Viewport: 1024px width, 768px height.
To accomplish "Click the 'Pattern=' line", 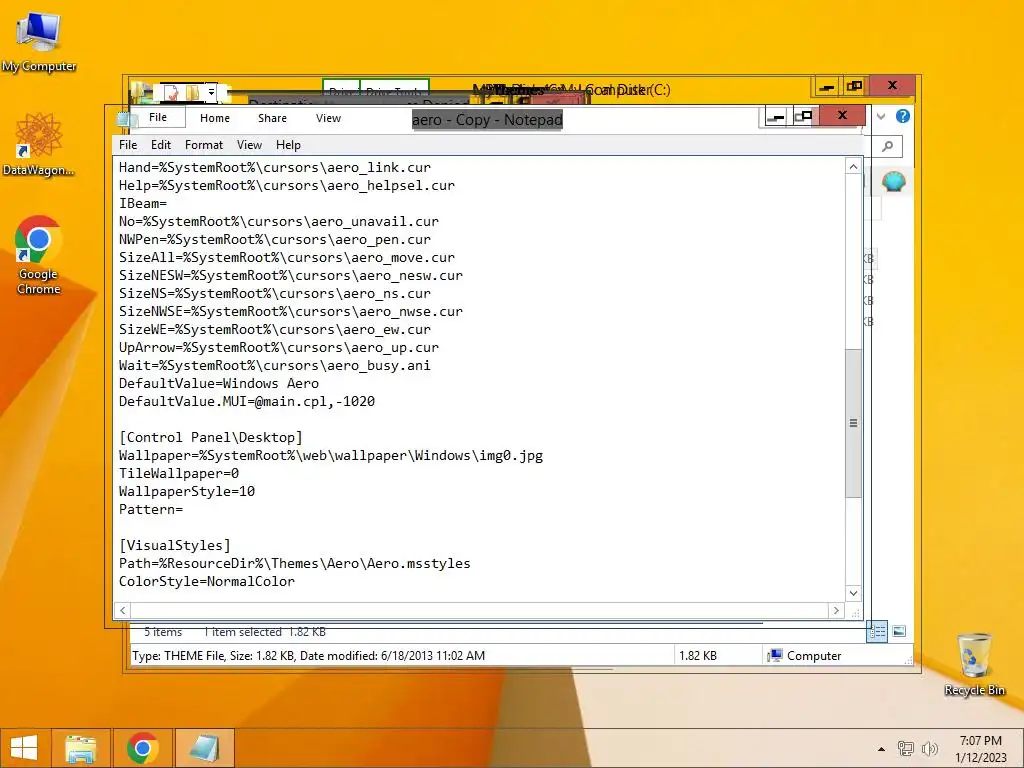I will point(151,509).
